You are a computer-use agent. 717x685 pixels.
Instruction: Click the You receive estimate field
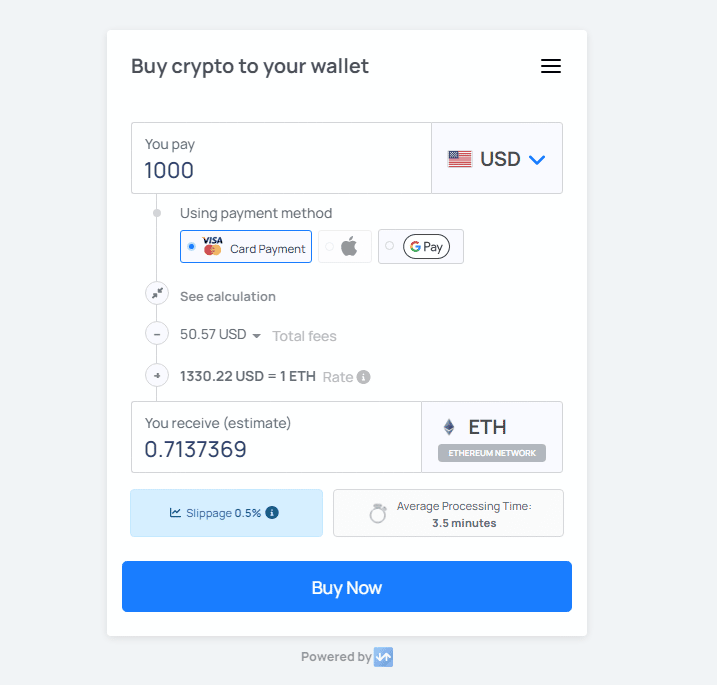[276, 449]
